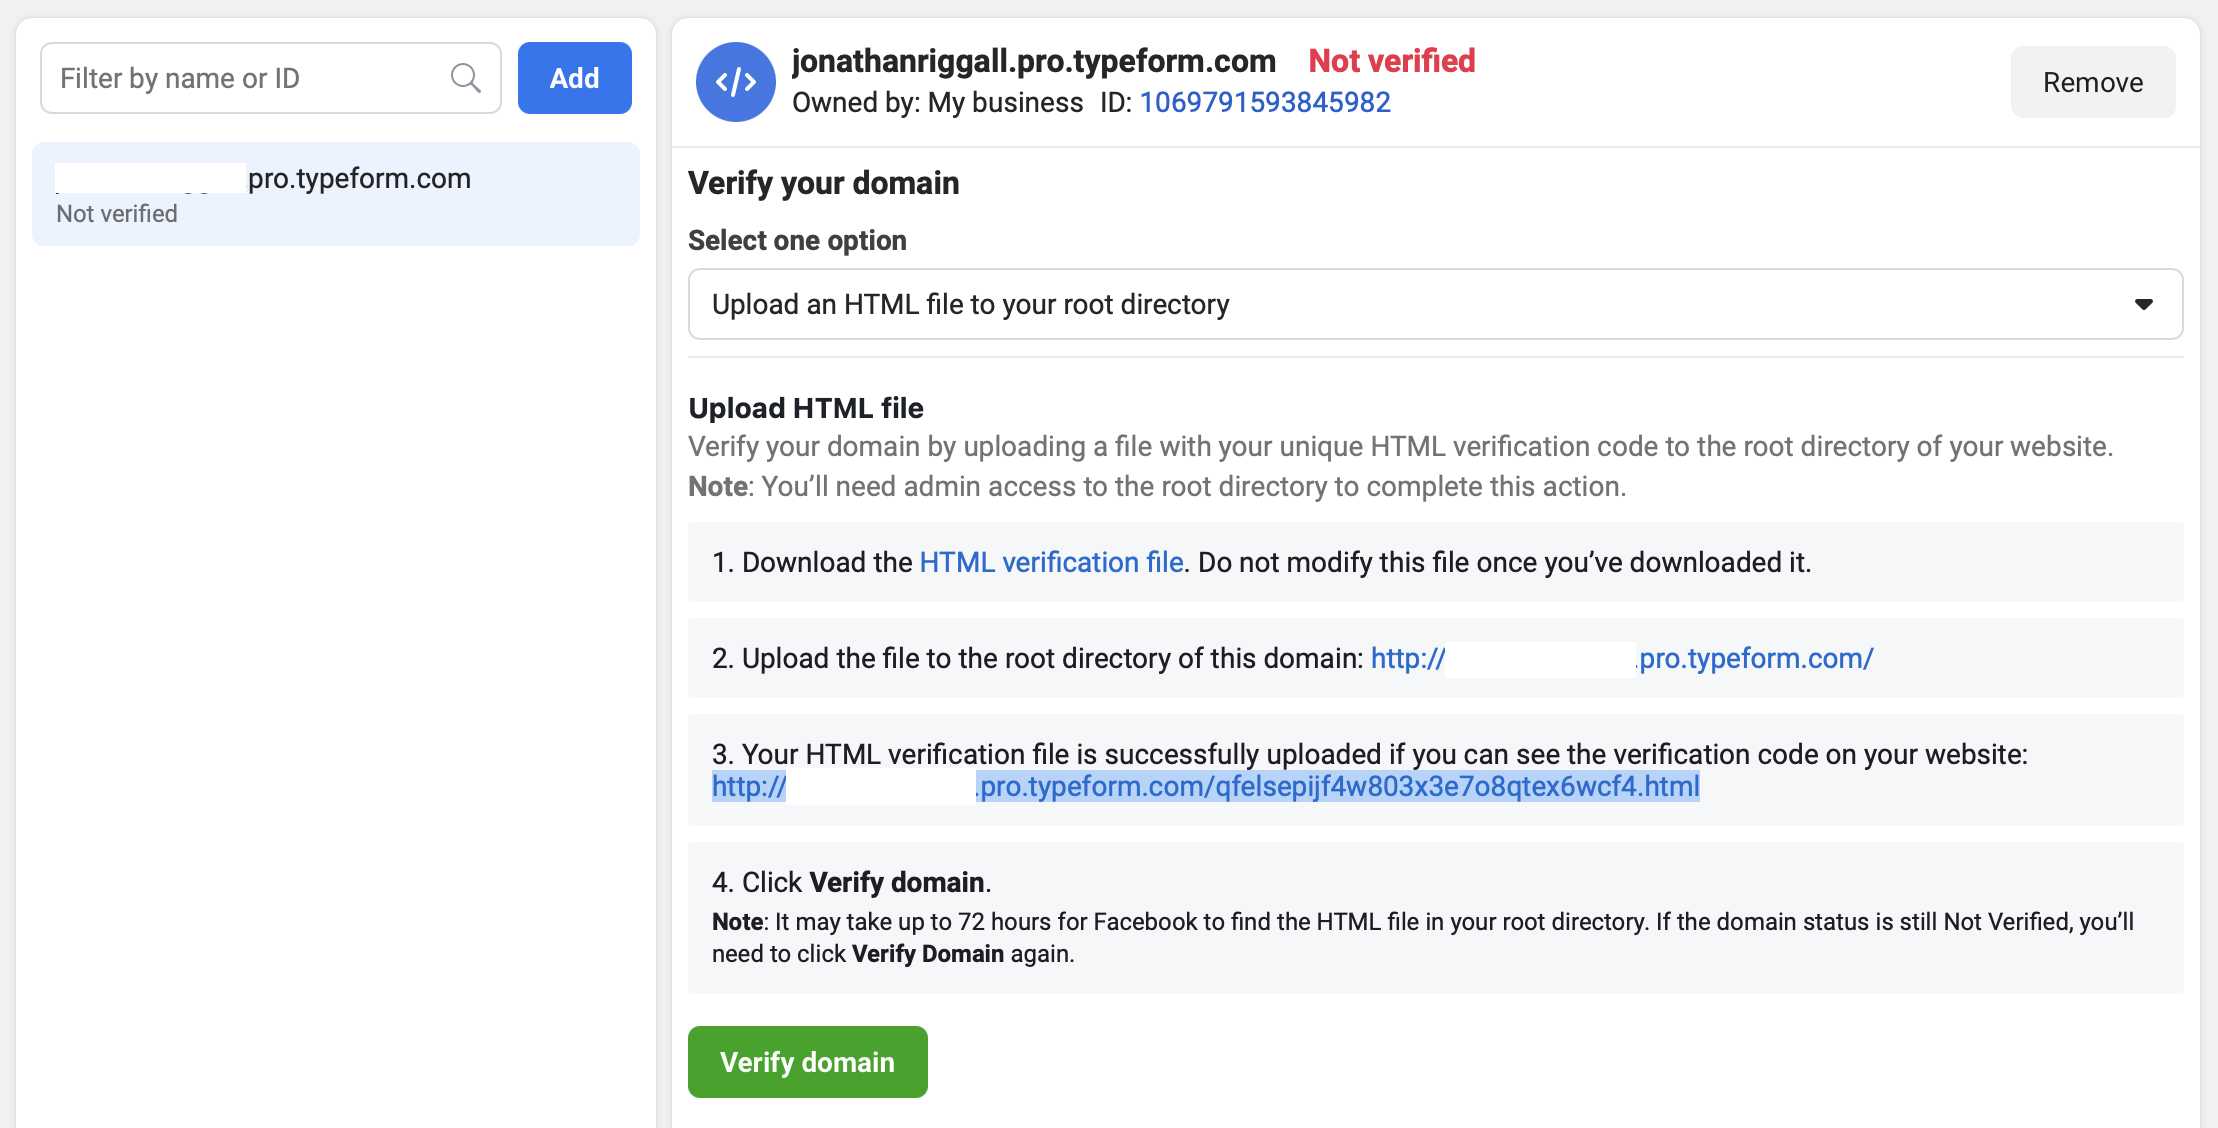Open the verification option dropdown

[x=1435, y=304]
